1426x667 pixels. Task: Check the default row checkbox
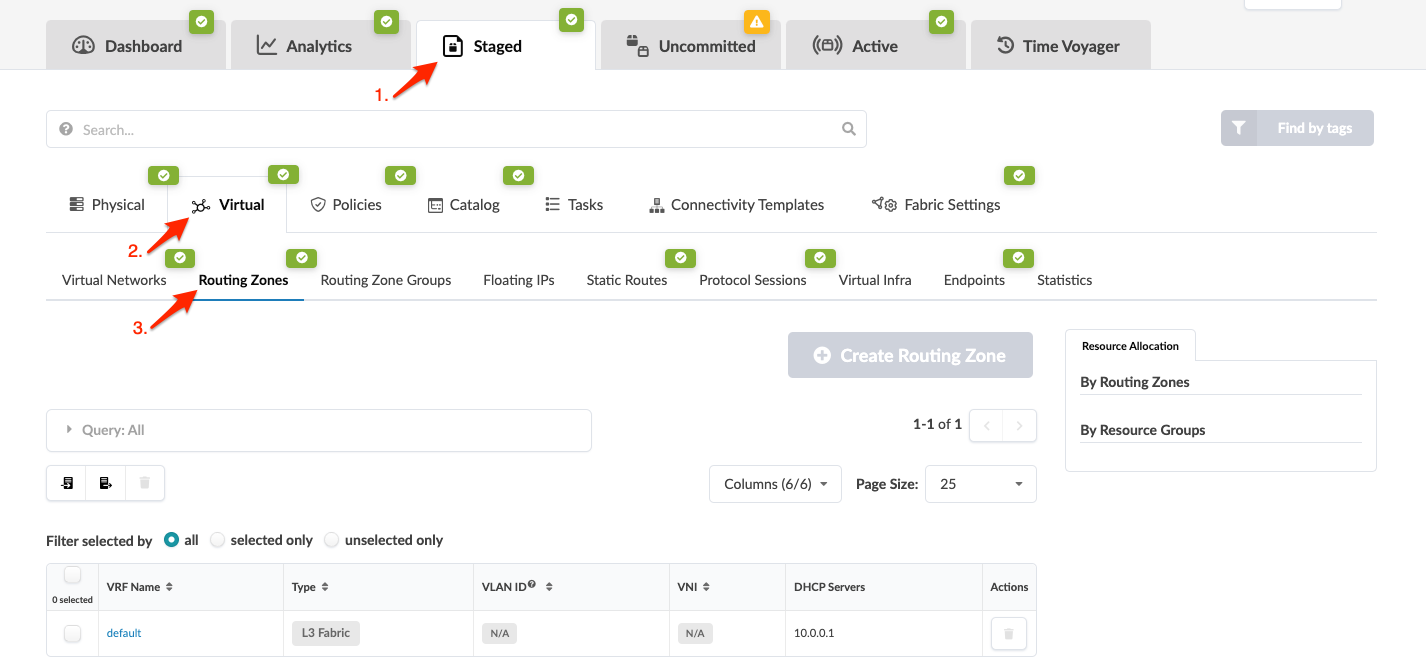[x=72, y=633]
